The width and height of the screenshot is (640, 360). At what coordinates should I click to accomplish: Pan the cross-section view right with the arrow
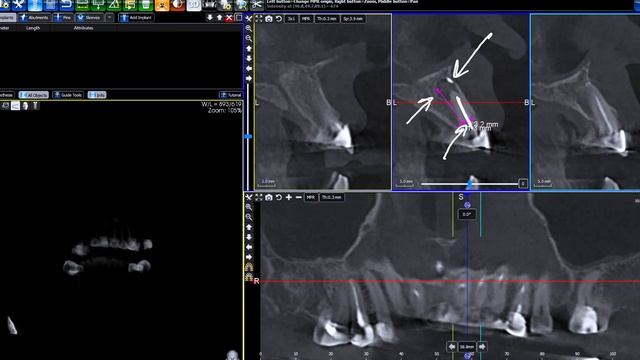click(x=249, y=78)
